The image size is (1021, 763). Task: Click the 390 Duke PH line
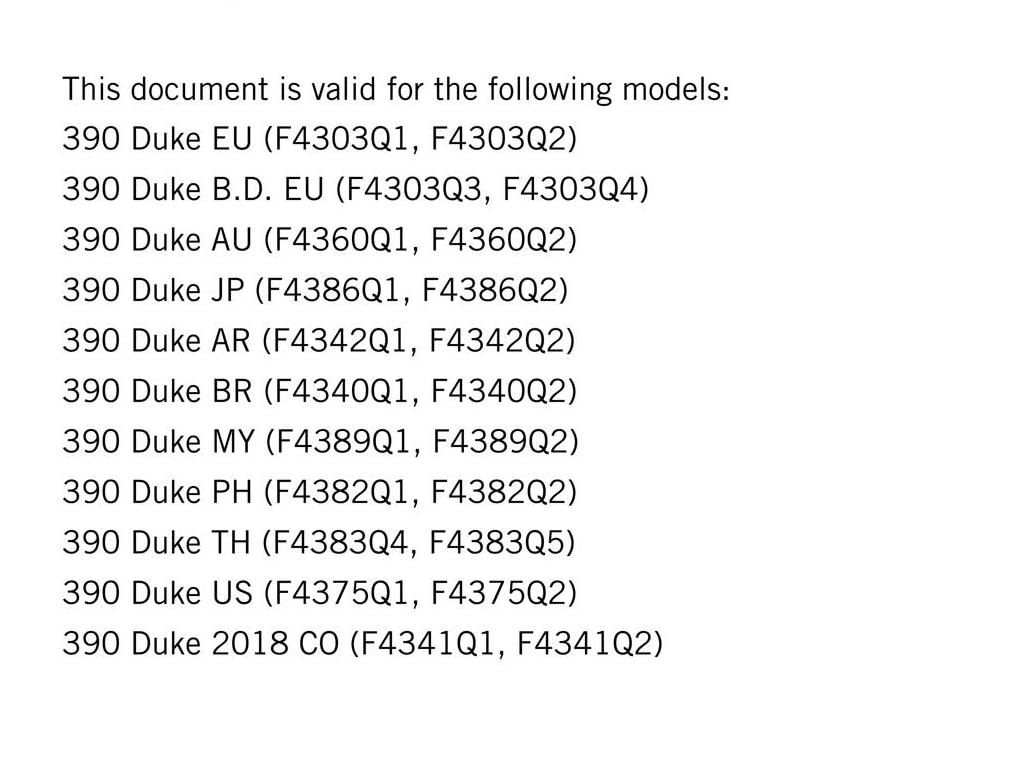(x=320, y=492)
